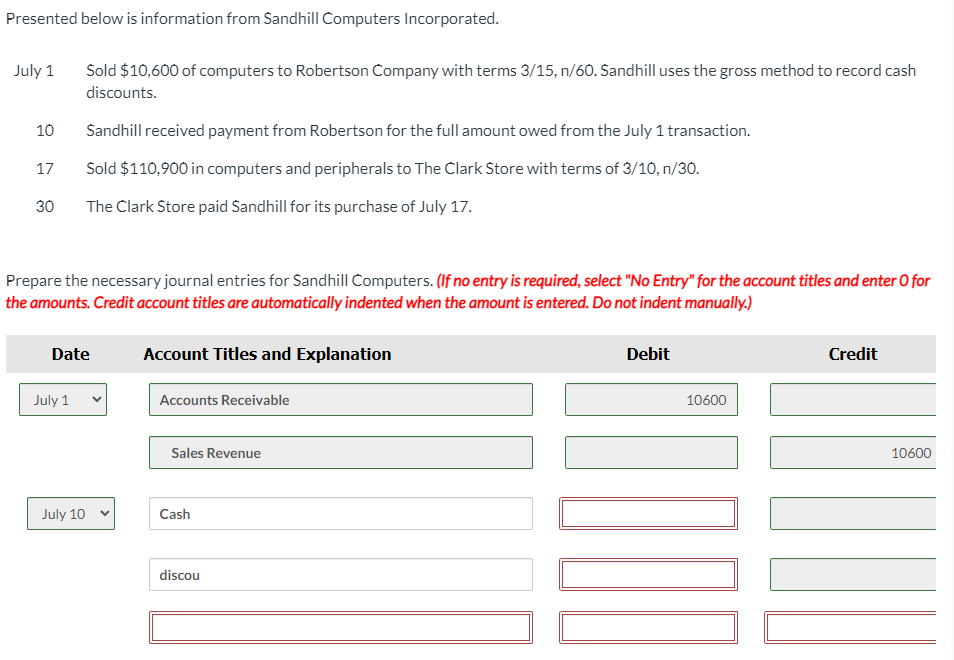Select the Cash row debit amount field
Viewport: 954px width, 660px height.
648,513
